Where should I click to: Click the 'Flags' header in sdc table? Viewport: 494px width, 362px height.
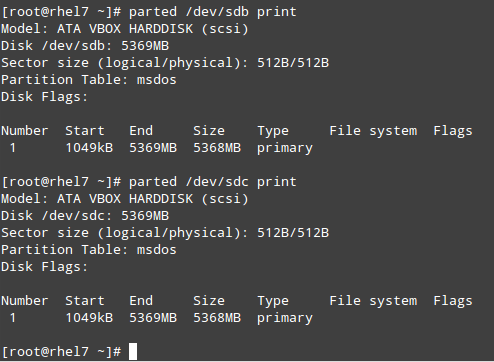coord(453,301)
